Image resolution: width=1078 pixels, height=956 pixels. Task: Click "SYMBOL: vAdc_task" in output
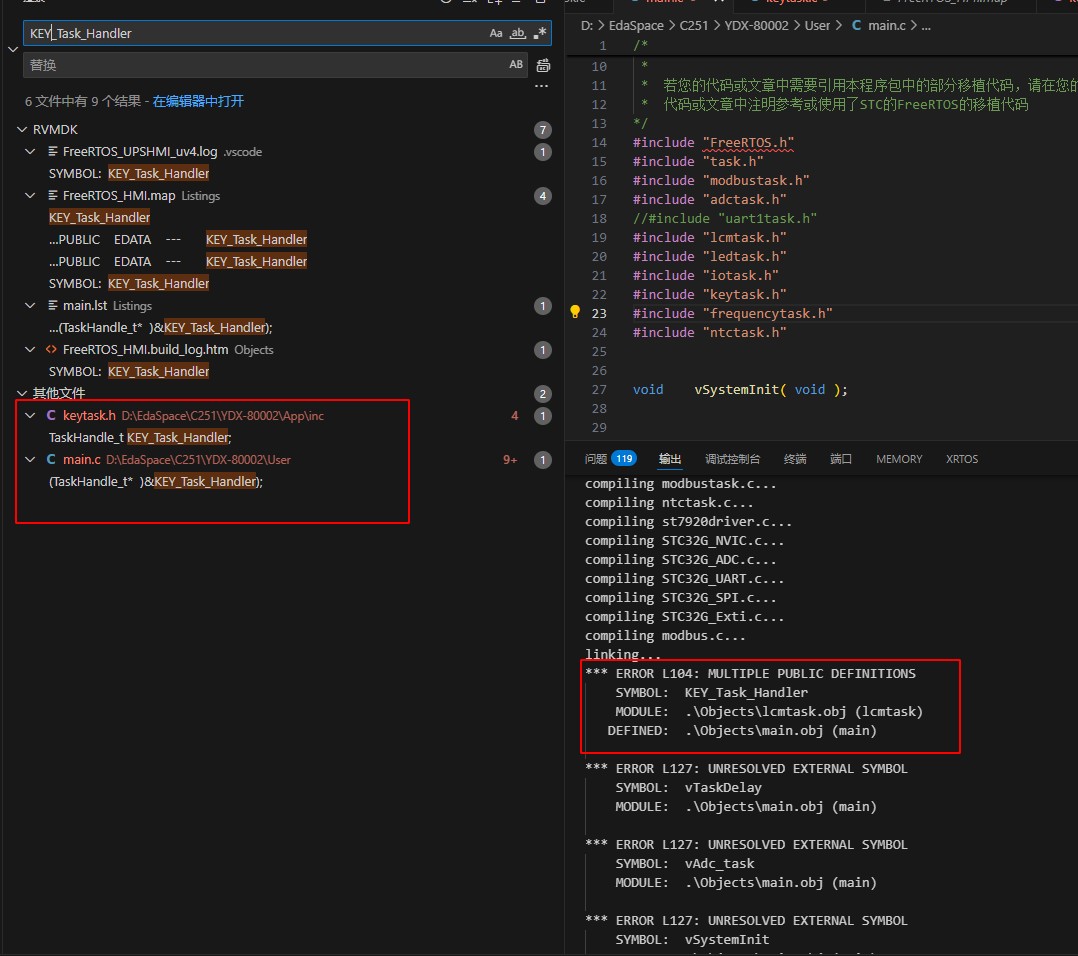(685, 863)
